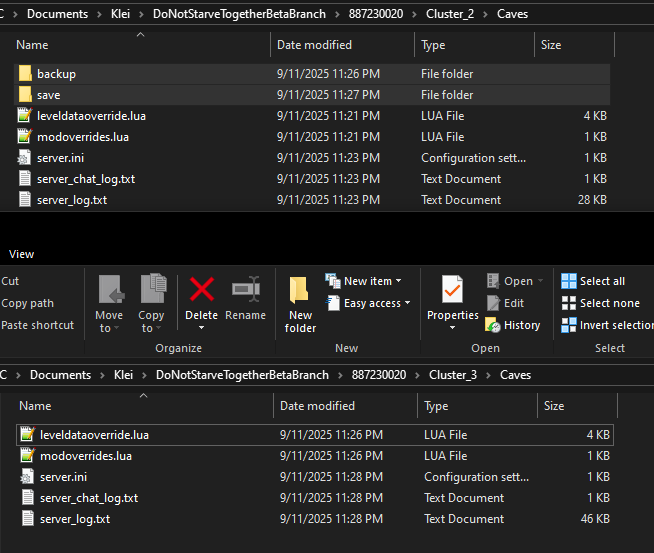Click the Move to icon
Screen dimensions: 654x553
109,290
